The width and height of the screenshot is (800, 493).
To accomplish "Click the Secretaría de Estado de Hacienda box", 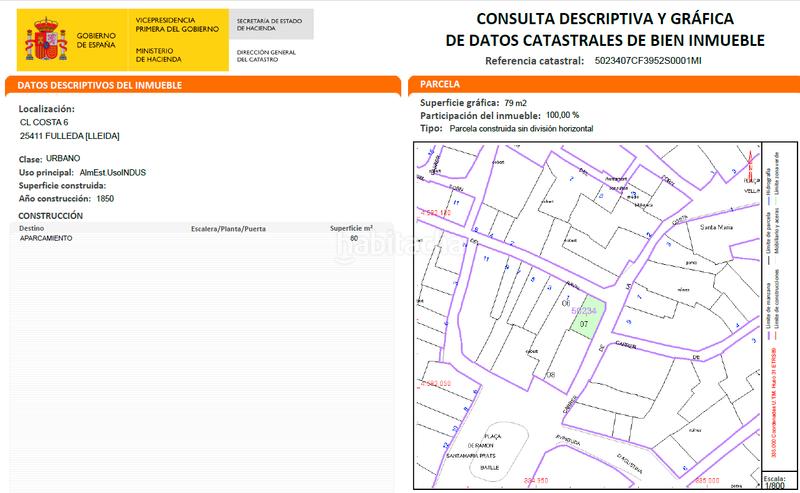I will pyautogui.click(x=271, y=24).
